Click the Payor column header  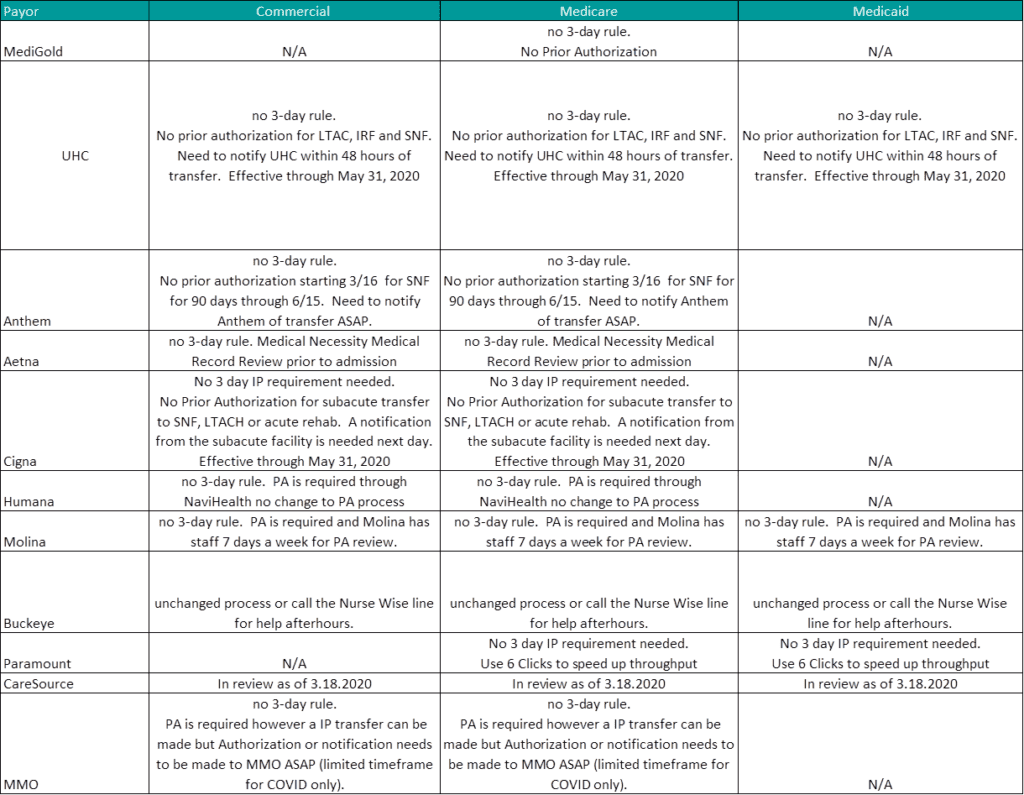pos(23,11)
